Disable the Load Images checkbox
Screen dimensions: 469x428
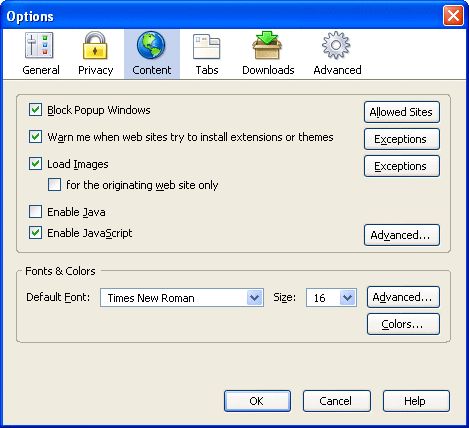[35, 164]
